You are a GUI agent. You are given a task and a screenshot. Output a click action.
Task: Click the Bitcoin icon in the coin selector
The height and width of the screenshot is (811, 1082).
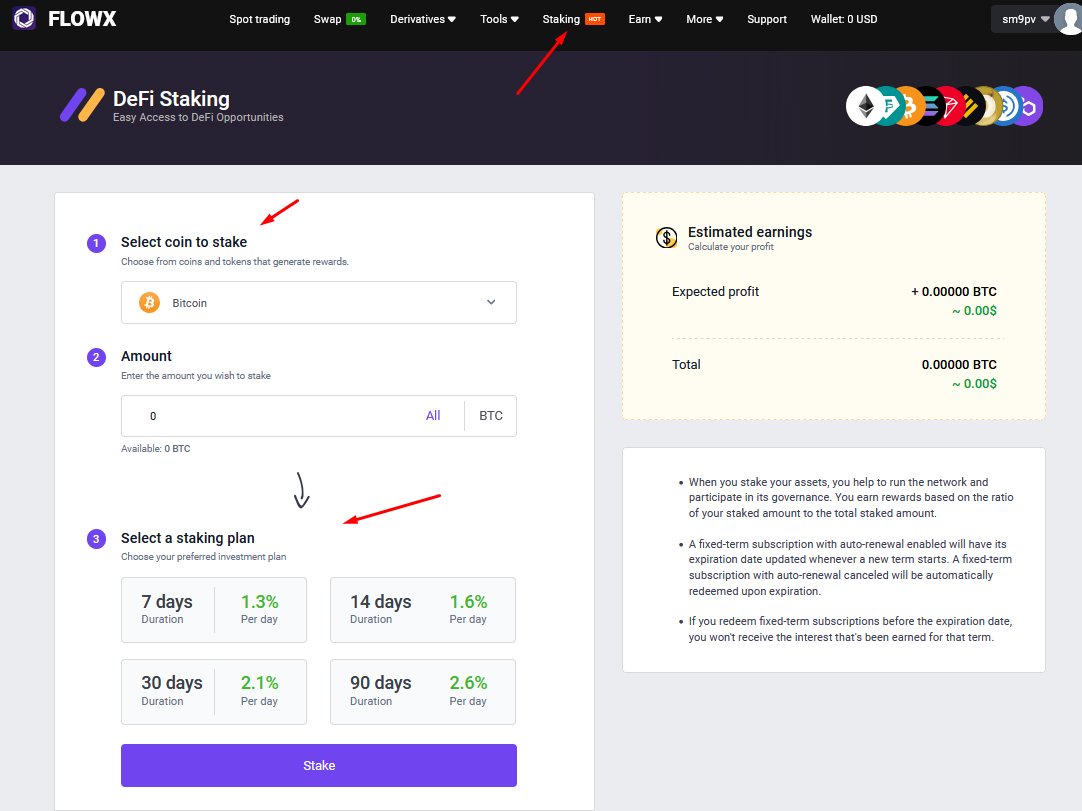click(x=149, y=302)
